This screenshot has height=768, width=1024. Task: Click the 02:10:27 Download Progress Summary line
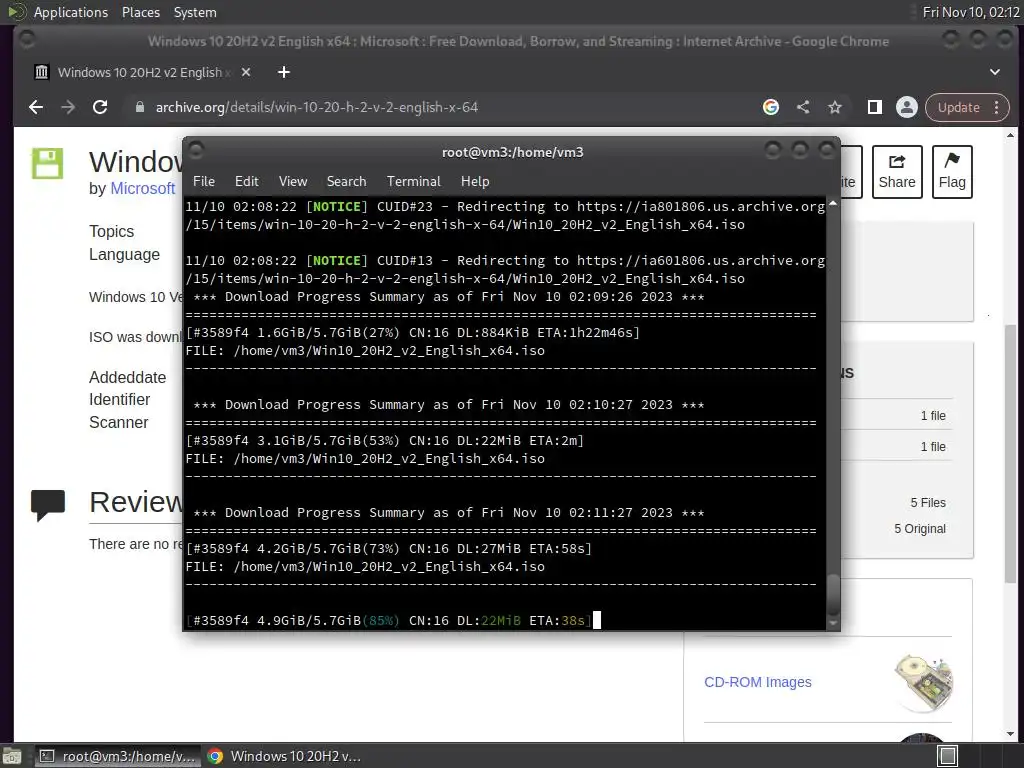449,404
